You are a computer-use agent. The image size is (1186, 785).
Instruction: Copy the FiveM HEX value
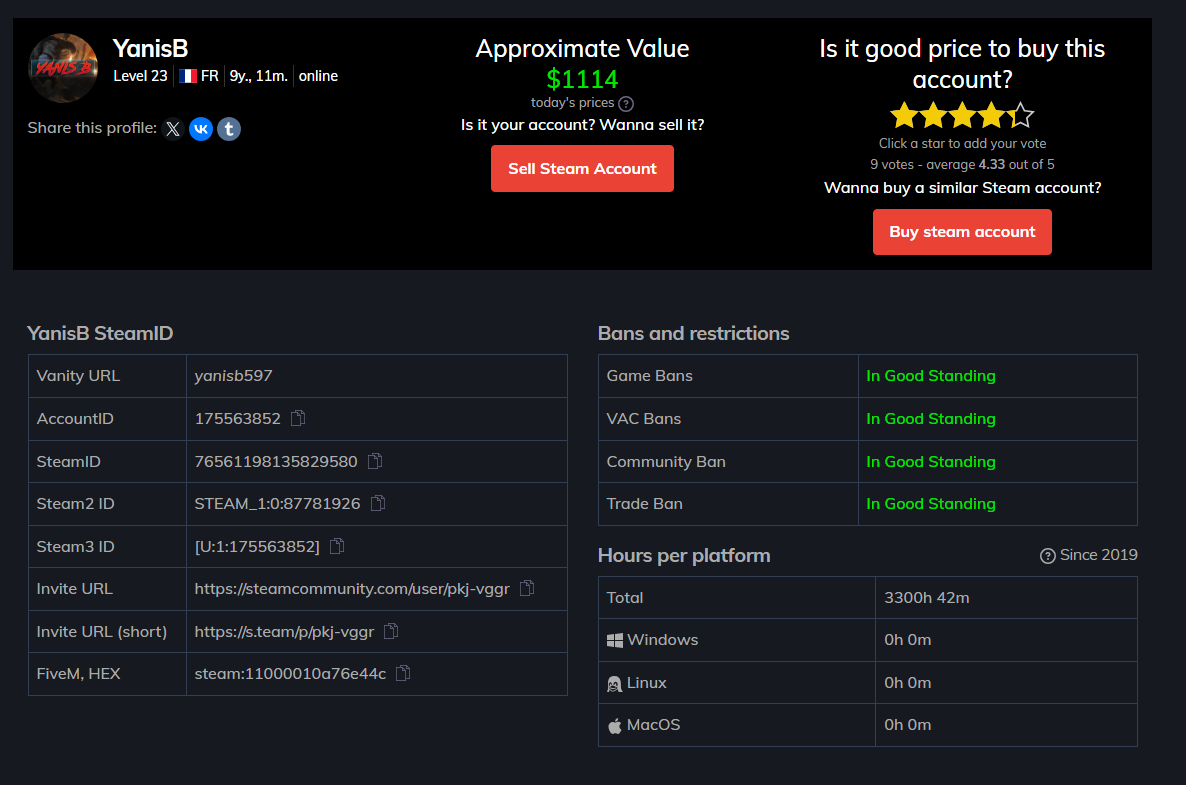[403, 673]
